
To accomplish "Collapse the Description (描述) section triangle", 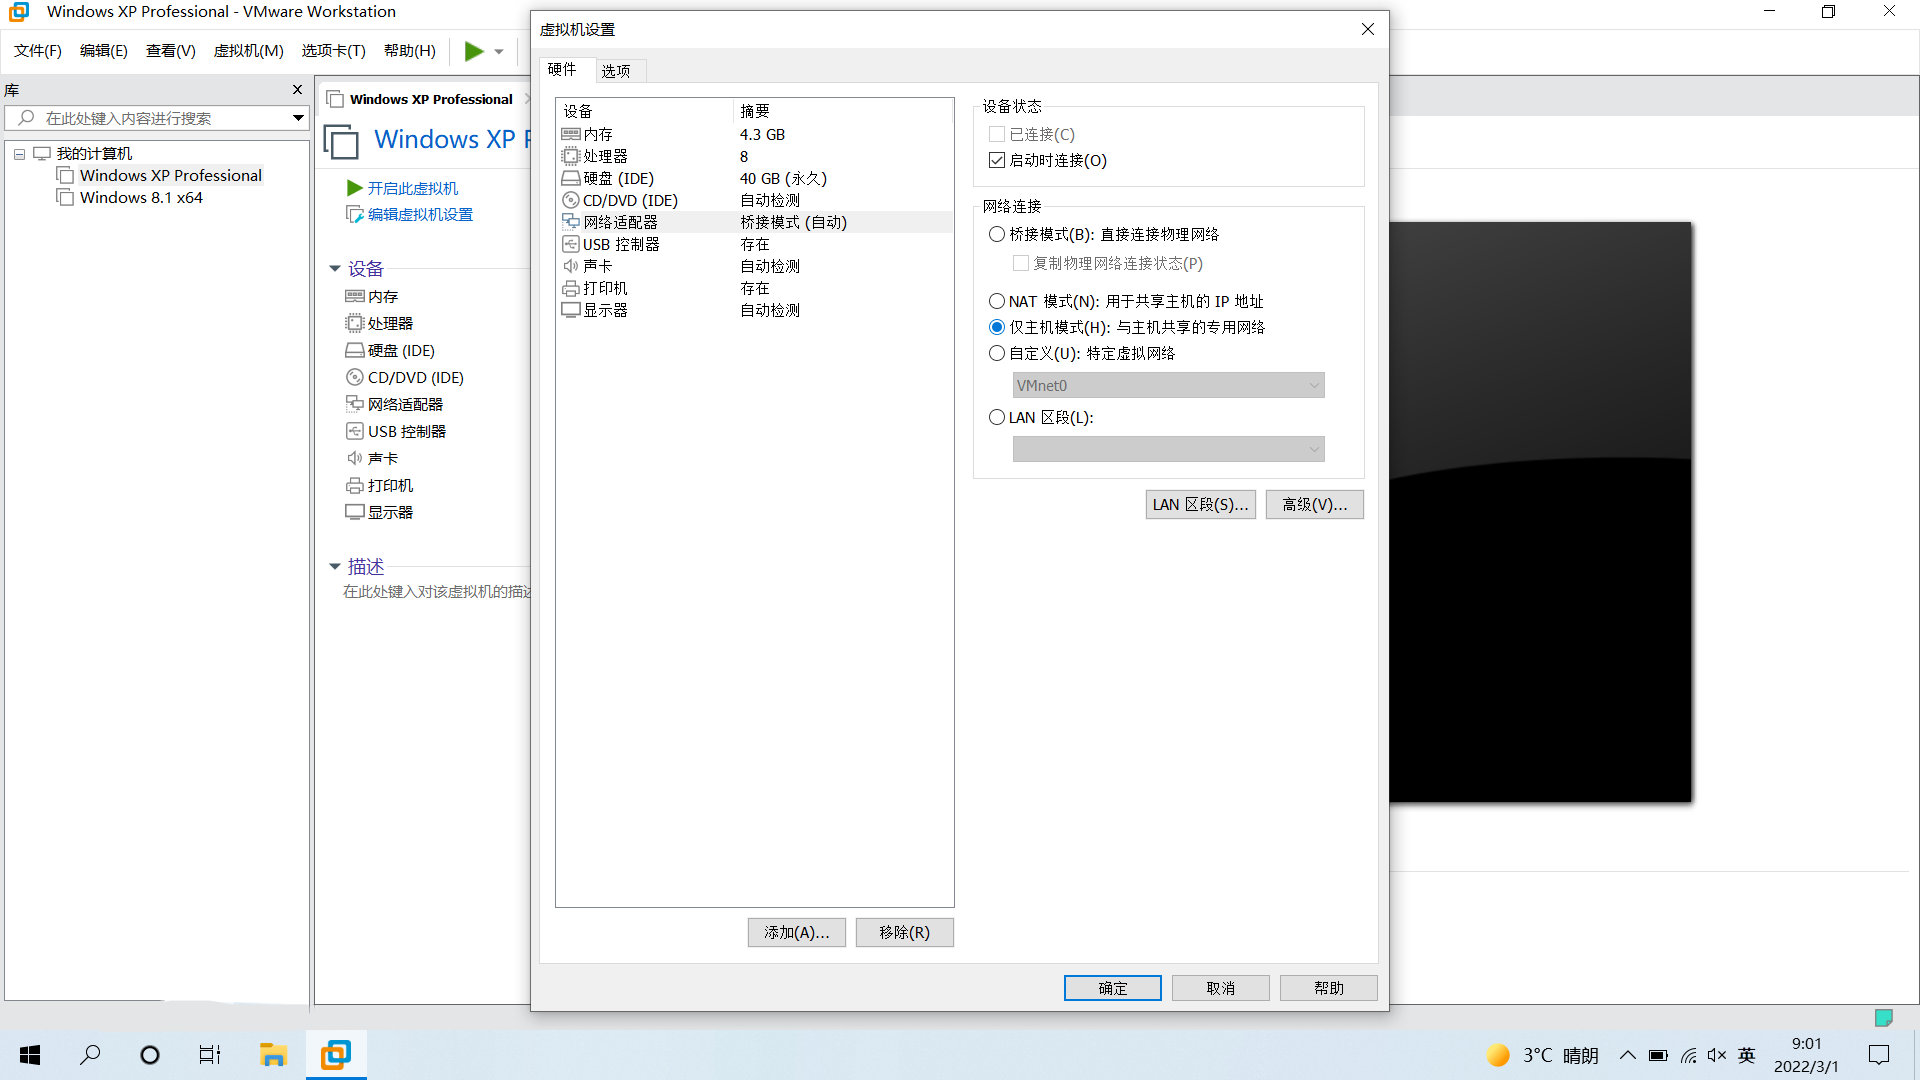I will tap(335, 566).
